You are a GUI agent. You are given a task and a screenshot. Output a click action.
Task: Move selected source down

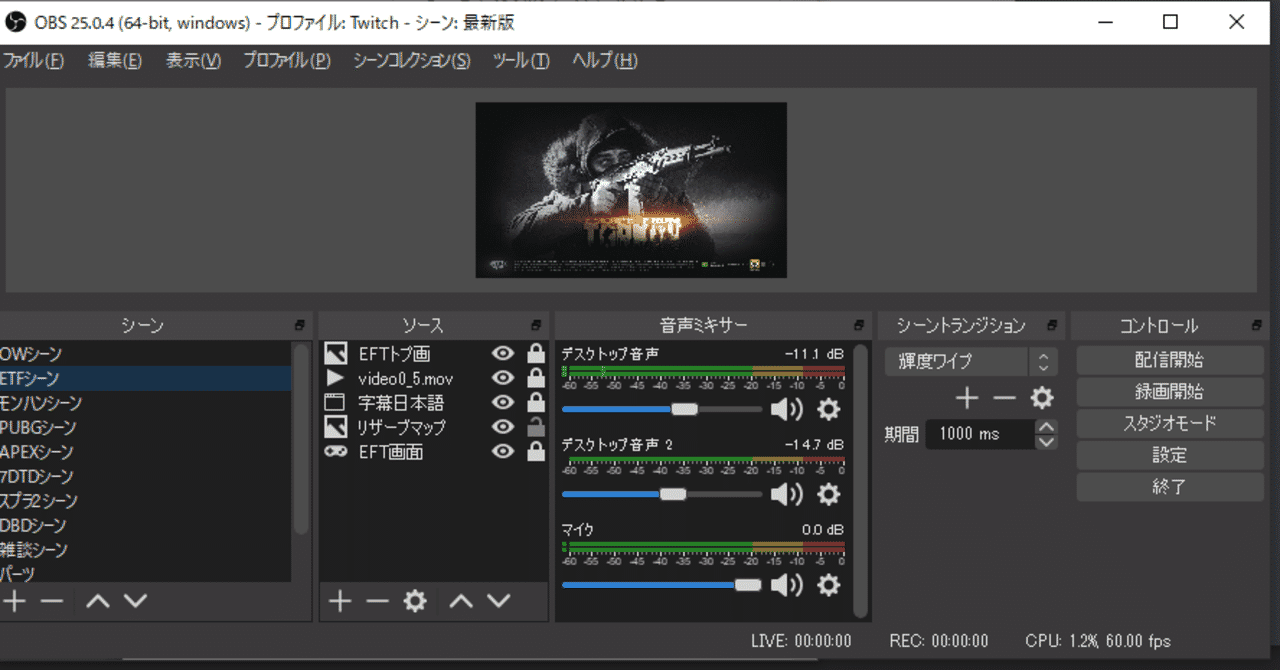(x=498, y=601)
